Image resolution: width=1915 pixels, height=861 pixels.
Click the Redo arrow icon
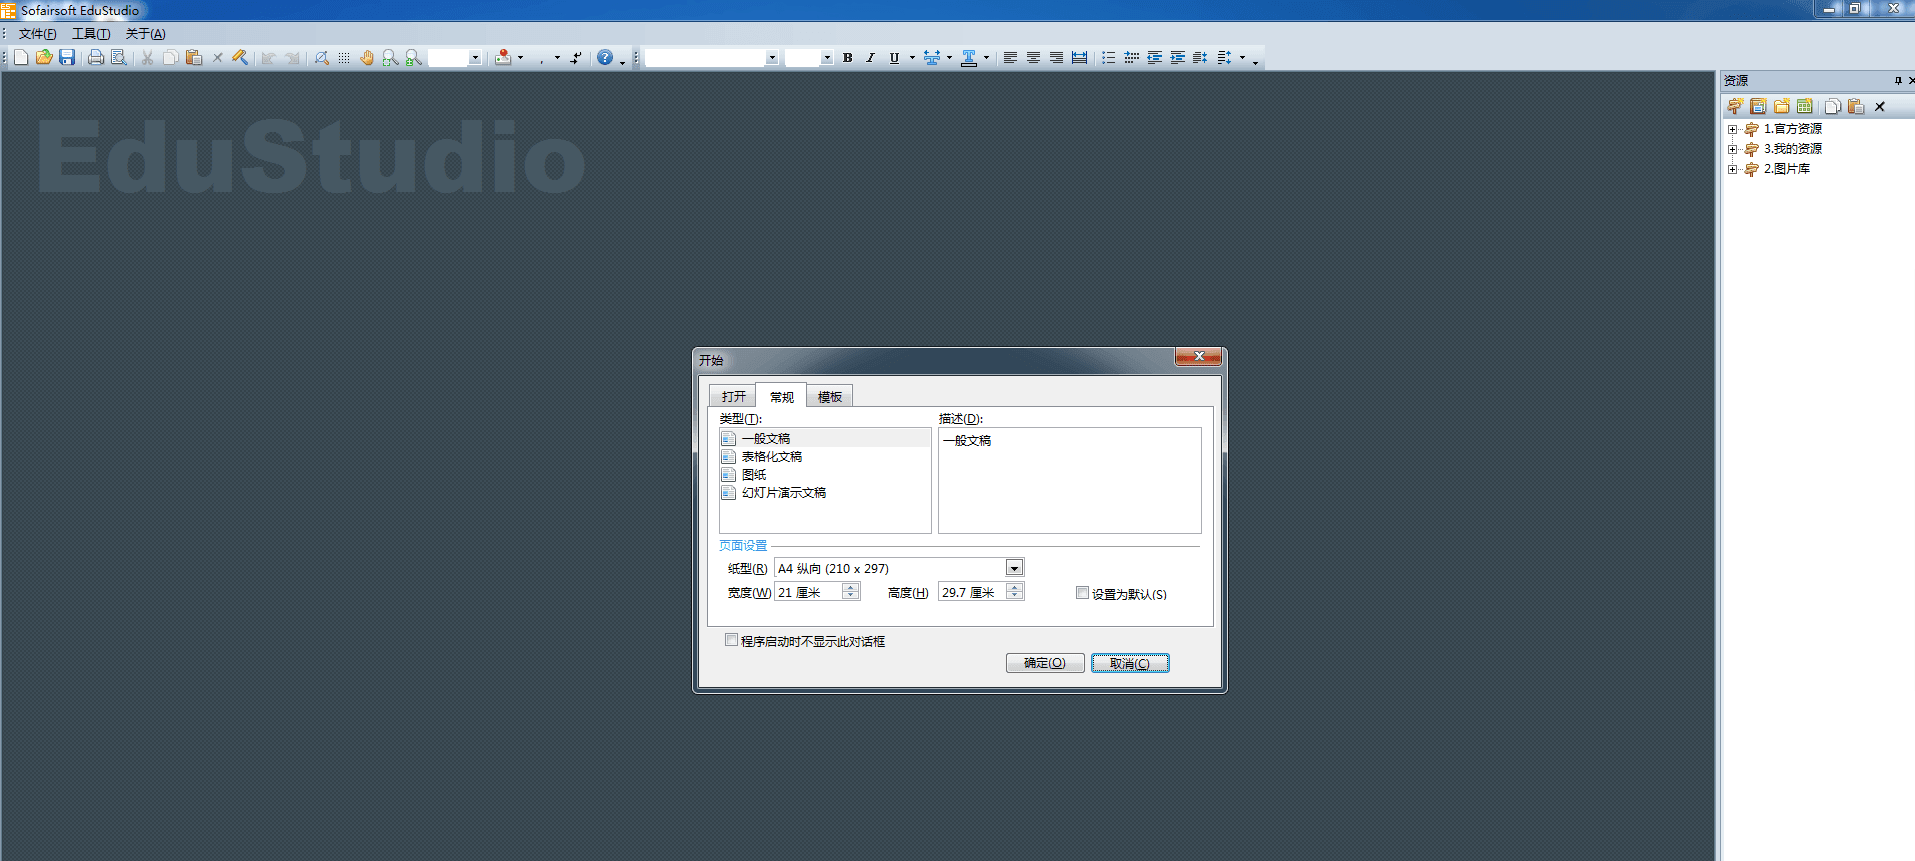(x=292, y=58)
